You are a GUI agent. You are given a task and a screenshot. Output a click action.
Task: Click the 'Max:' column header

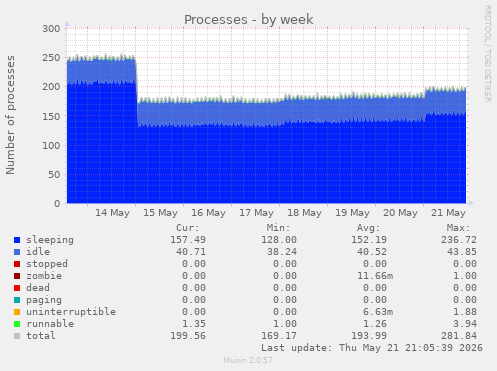click(459, 228)
